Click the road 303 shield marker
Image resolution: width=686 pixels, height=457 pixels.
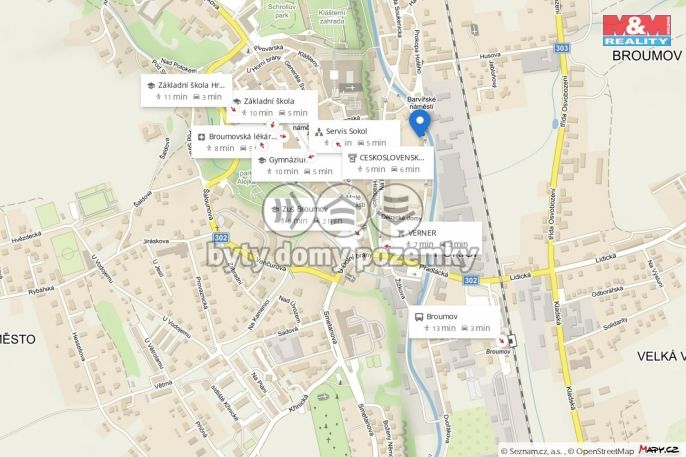(561, 48)
